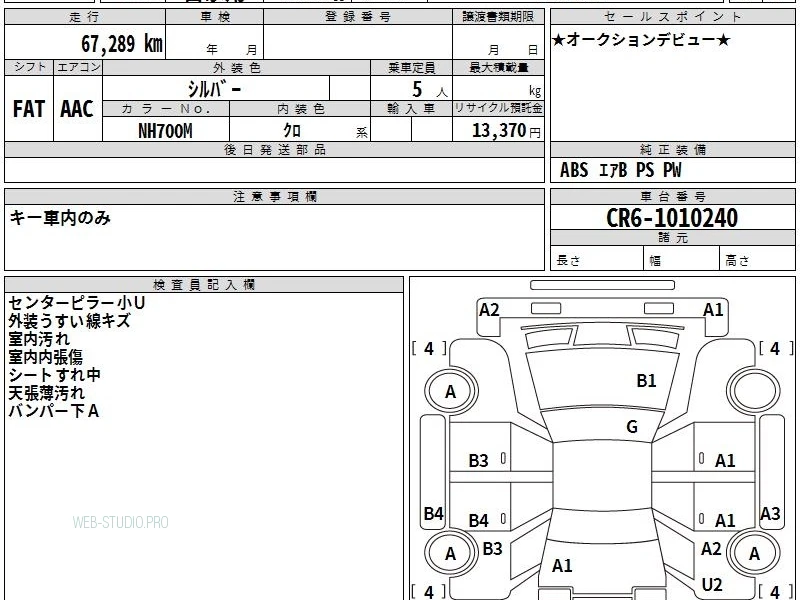Select the シフト header cell
800x600 pixels.
(x=29, y=67)
